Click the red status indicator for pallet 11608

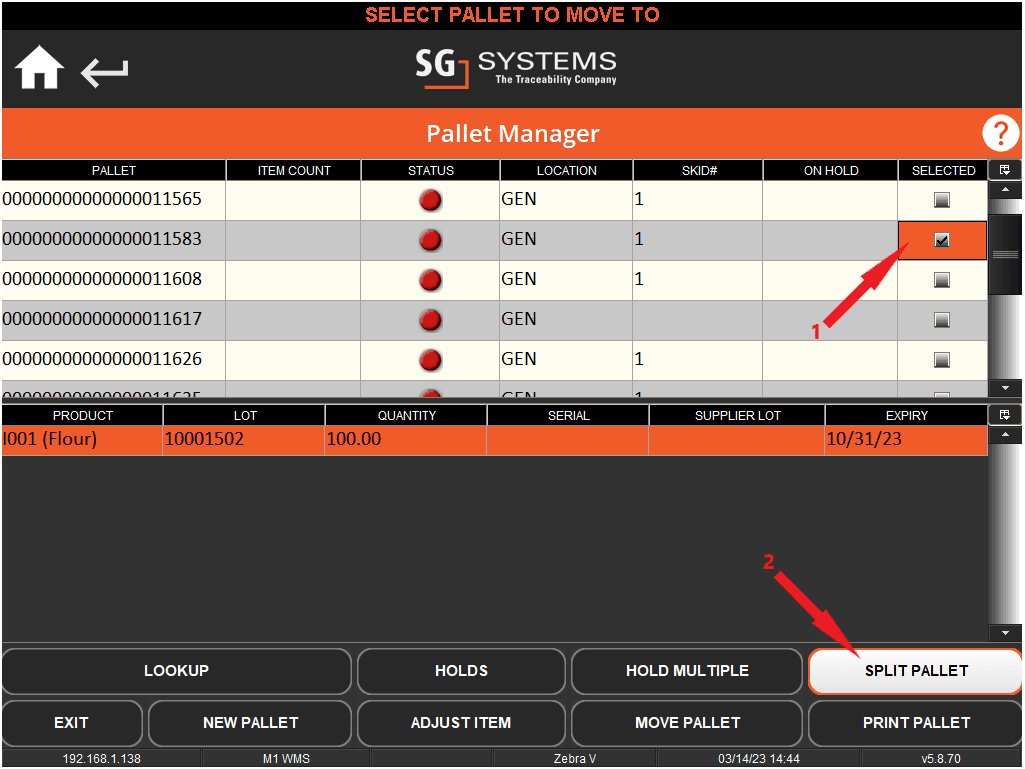(429, 280)
